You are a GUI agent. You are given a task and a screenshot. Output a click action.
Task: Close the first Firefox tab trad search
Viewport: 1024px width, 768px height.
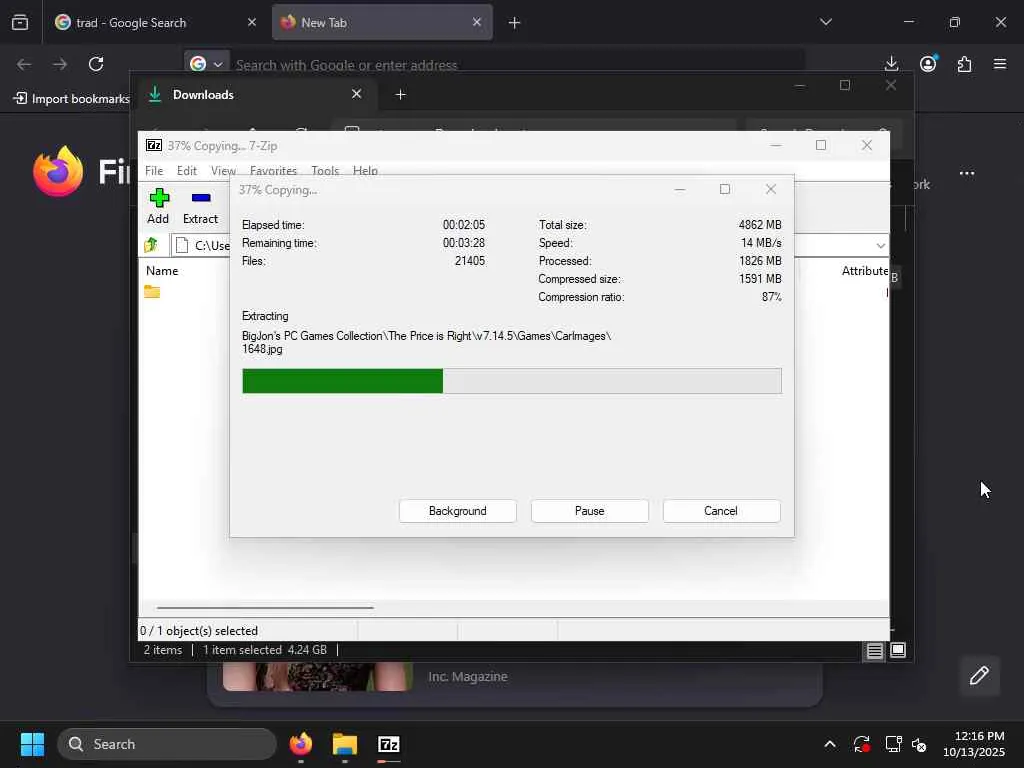pos(251,22)
